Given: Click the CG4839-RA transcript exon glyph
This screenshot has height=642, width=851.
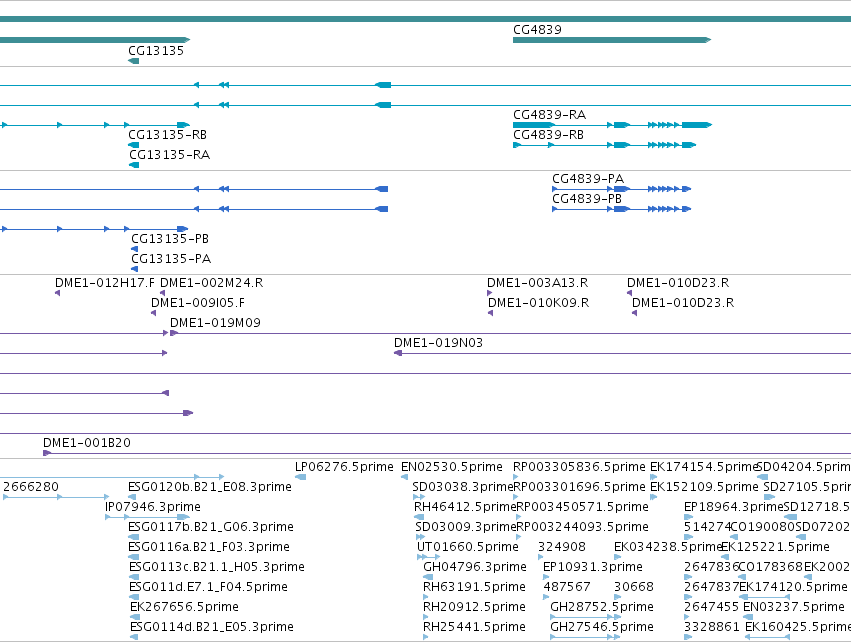Looking at the screenshot, I should [612, 125].
